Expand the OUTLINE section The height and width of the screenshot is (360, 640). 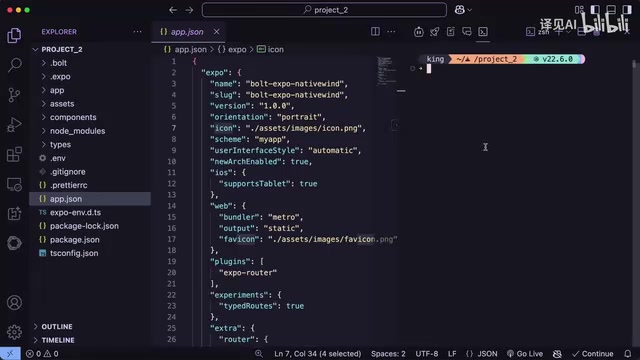pyautogui.click(x=57, y=327)
